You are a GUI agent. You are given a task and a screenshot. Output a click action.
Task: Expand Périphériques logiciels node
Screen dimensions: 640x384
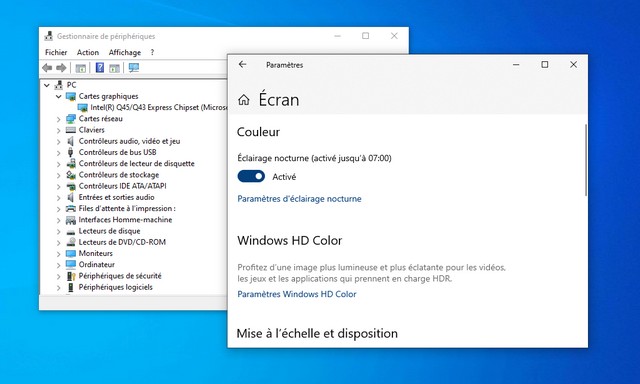(58, 287)
